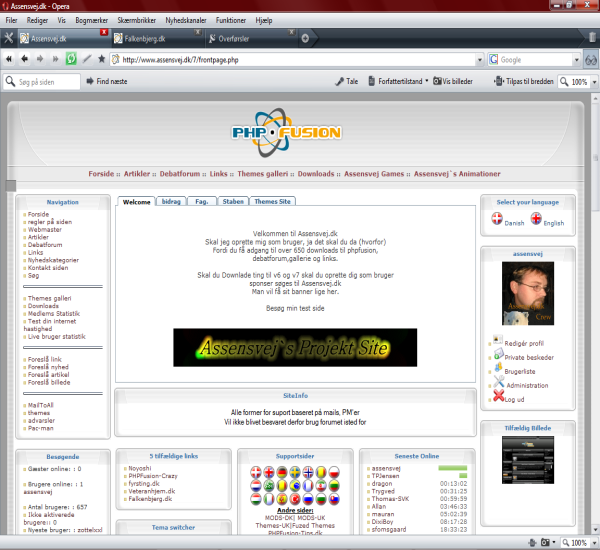Click the red X Log ud
600x550 pixels.
click(x=498, y=396)
